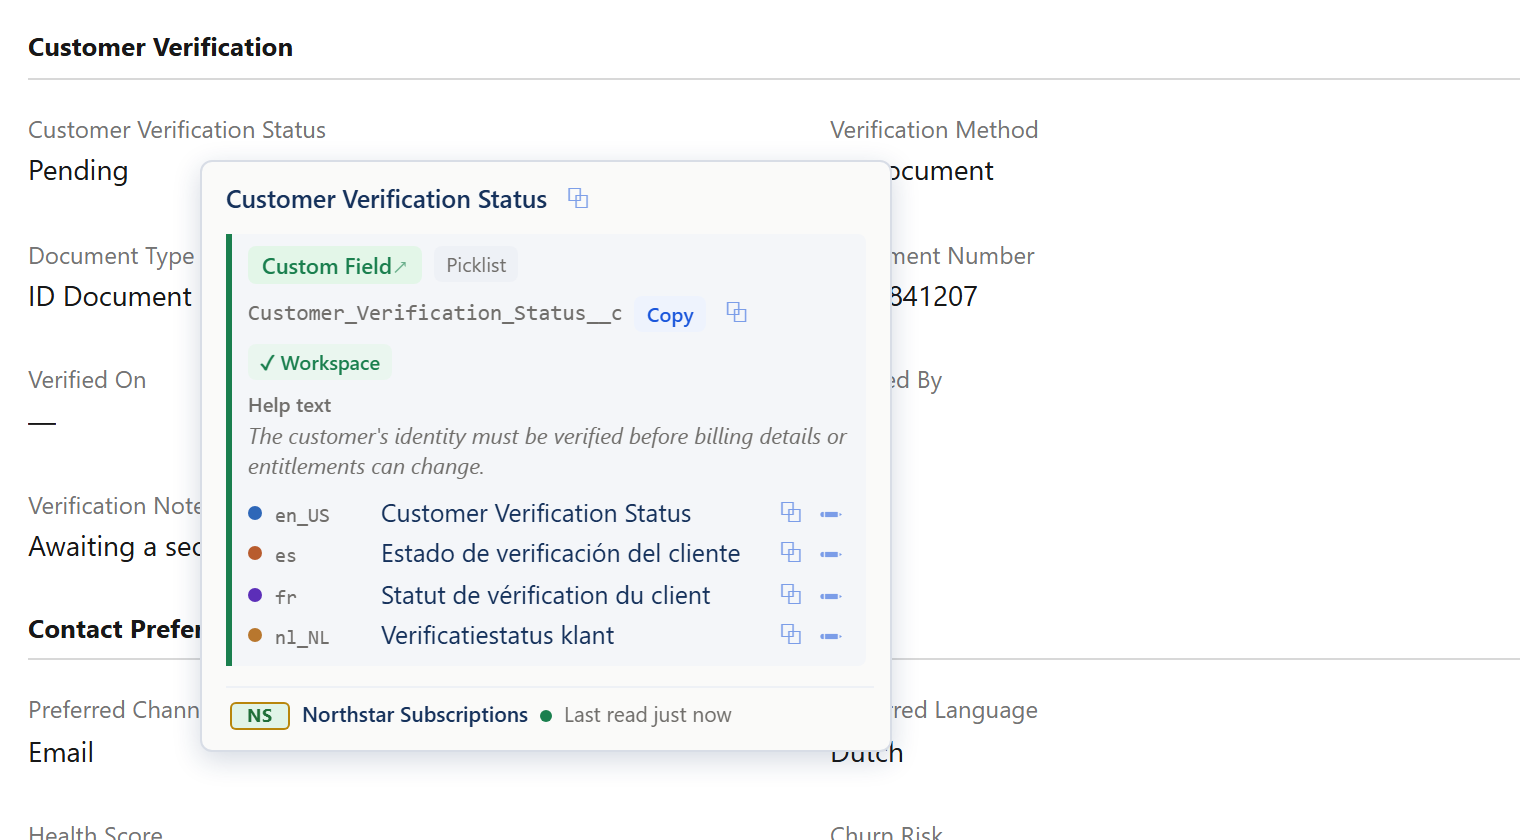Click Verificatiestatus klant label
This screenshot has height=840, width=1520.
[x=498, y=635]
